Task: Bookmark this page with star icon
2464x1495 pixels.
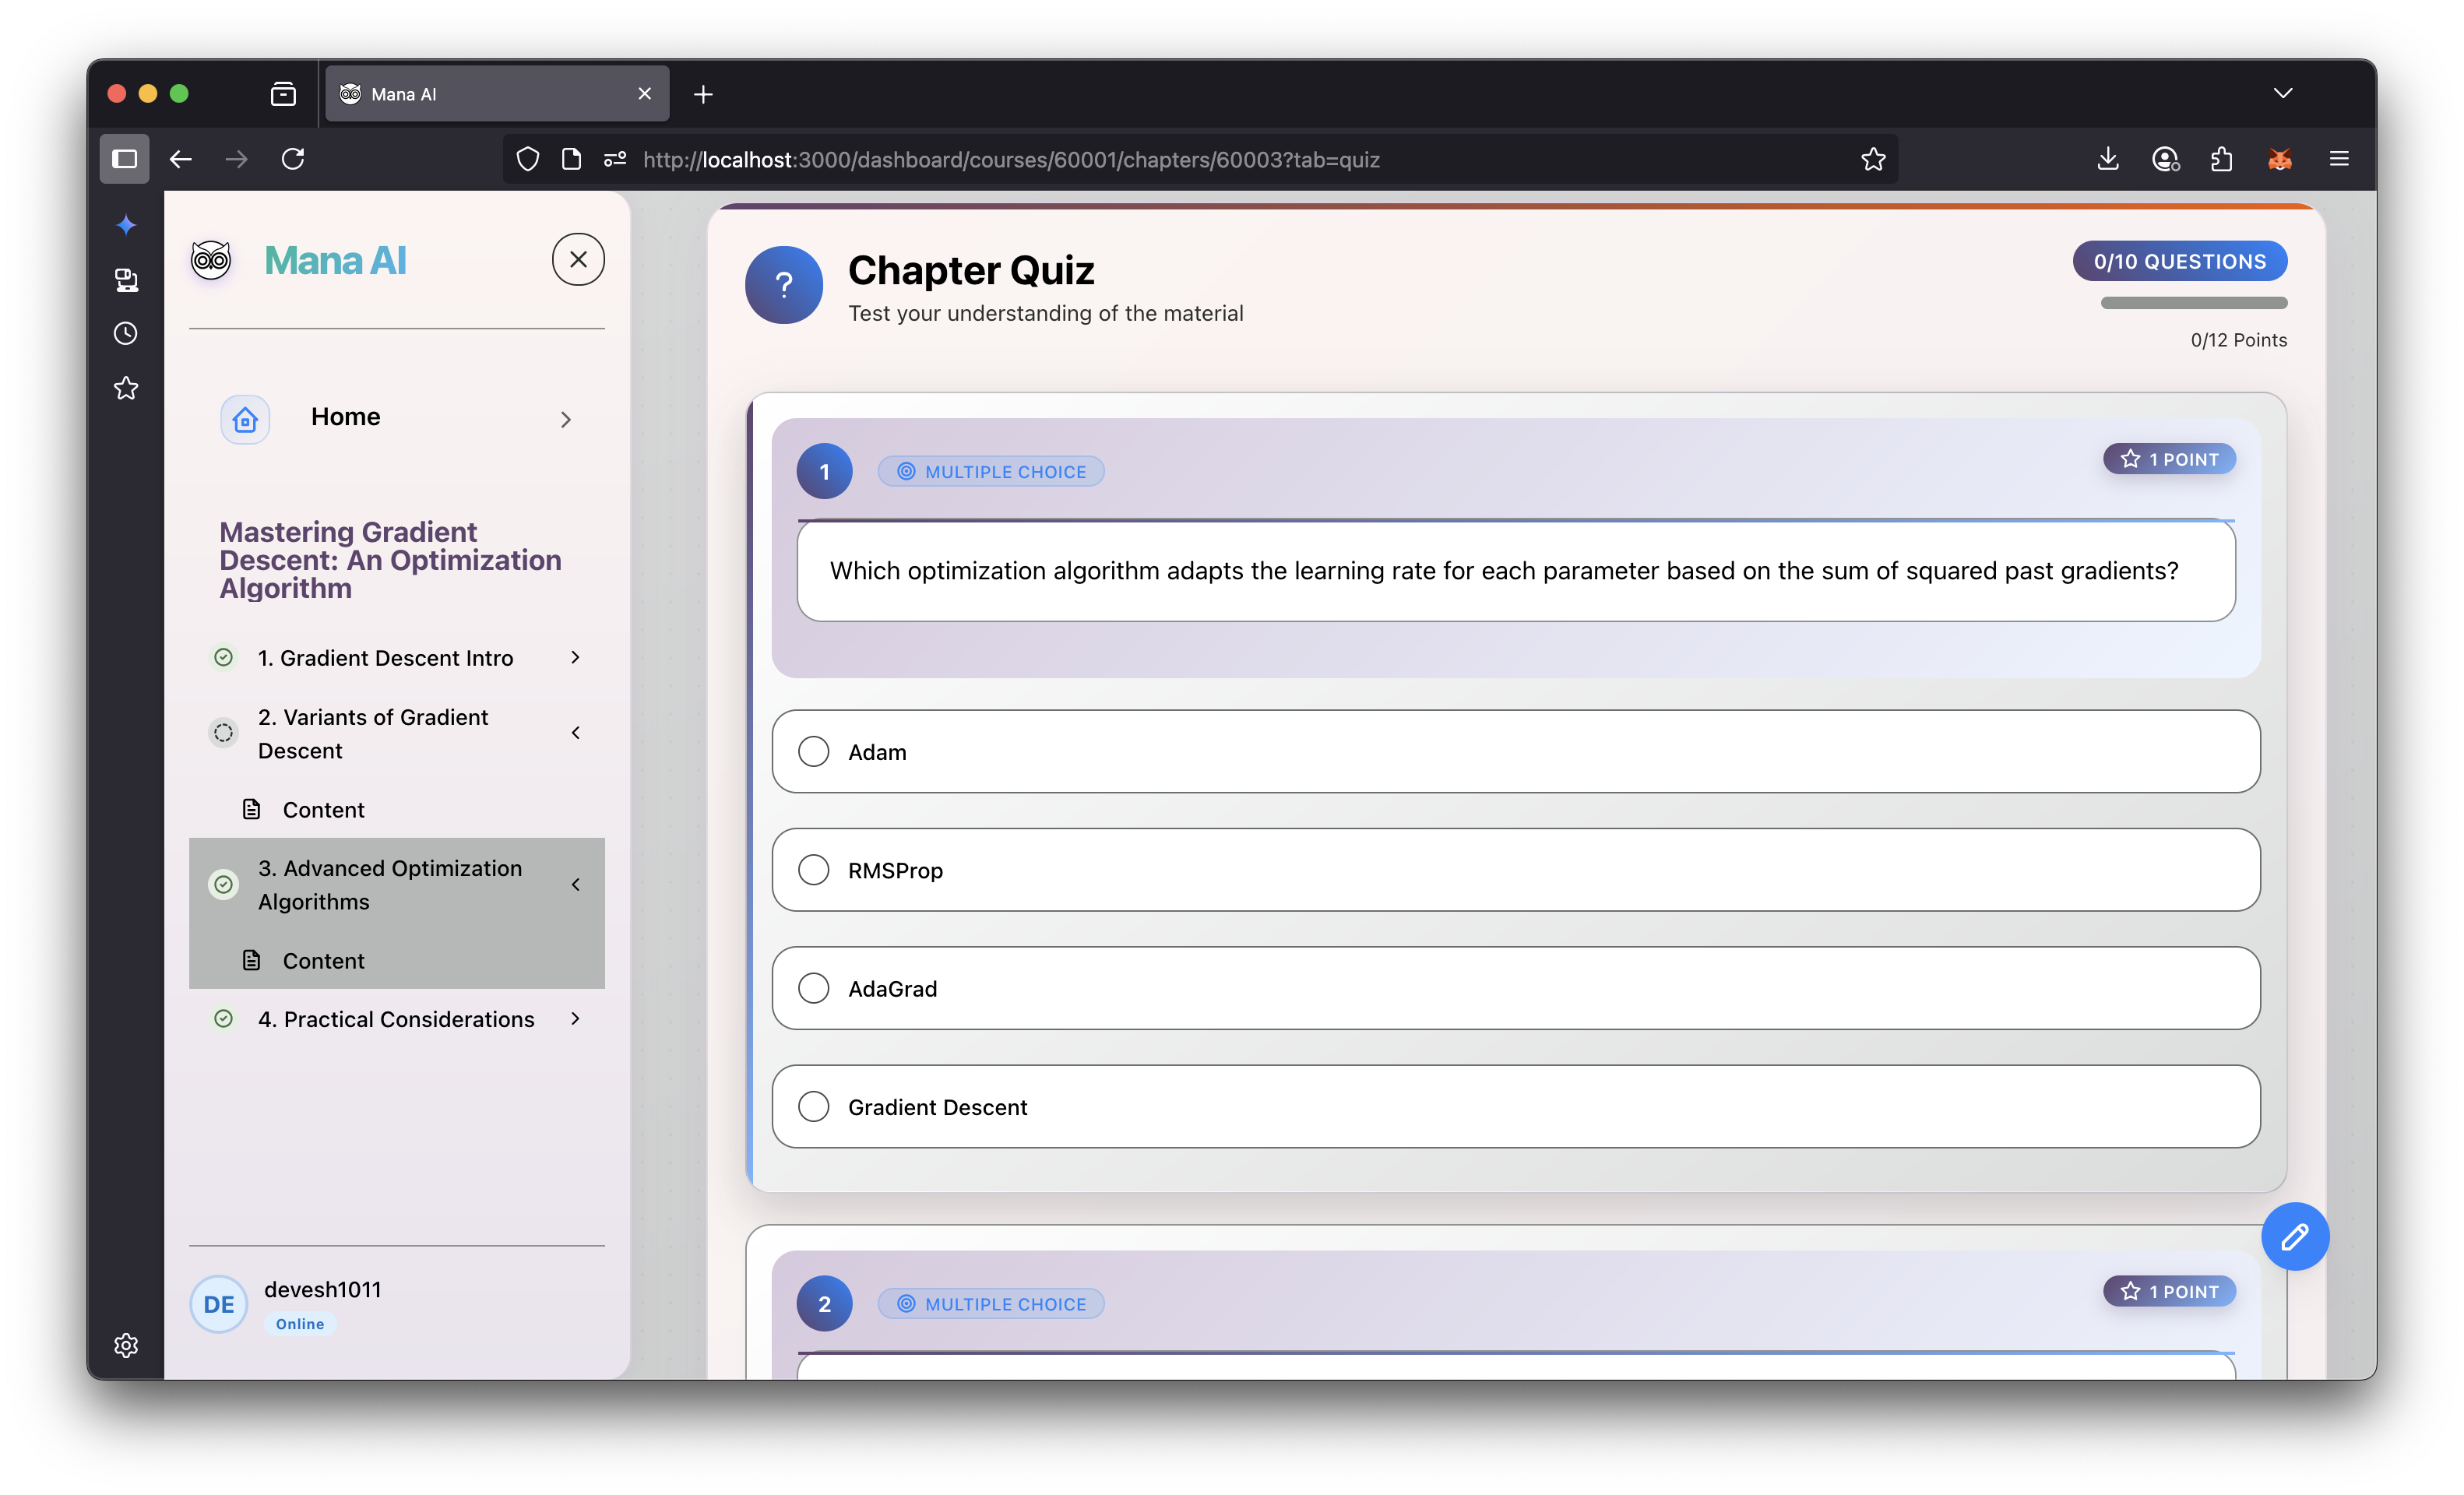Action: coord(1873,159)
